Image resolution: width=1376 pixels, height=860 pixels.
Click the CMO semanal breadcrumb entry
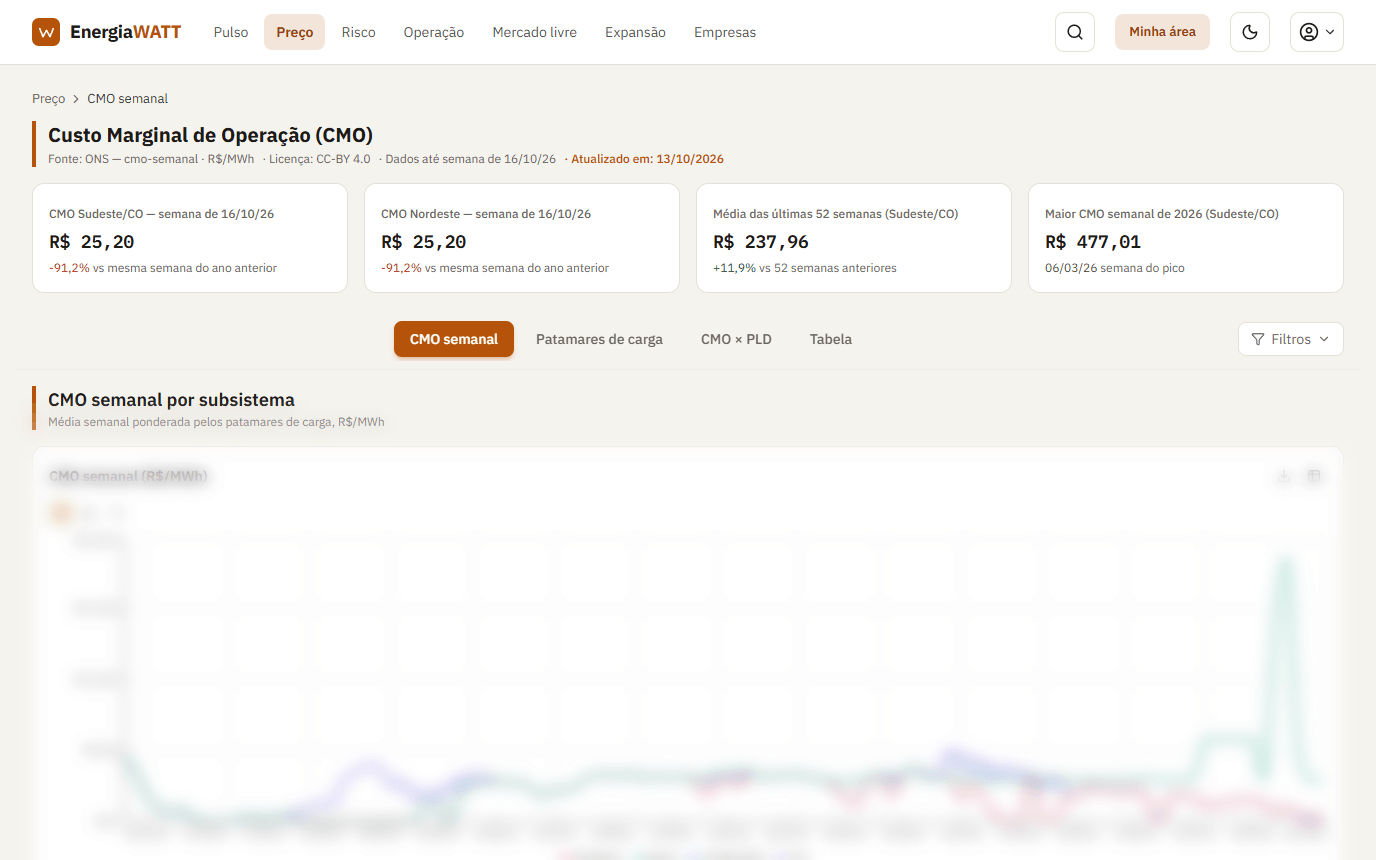tap(127, 99)
